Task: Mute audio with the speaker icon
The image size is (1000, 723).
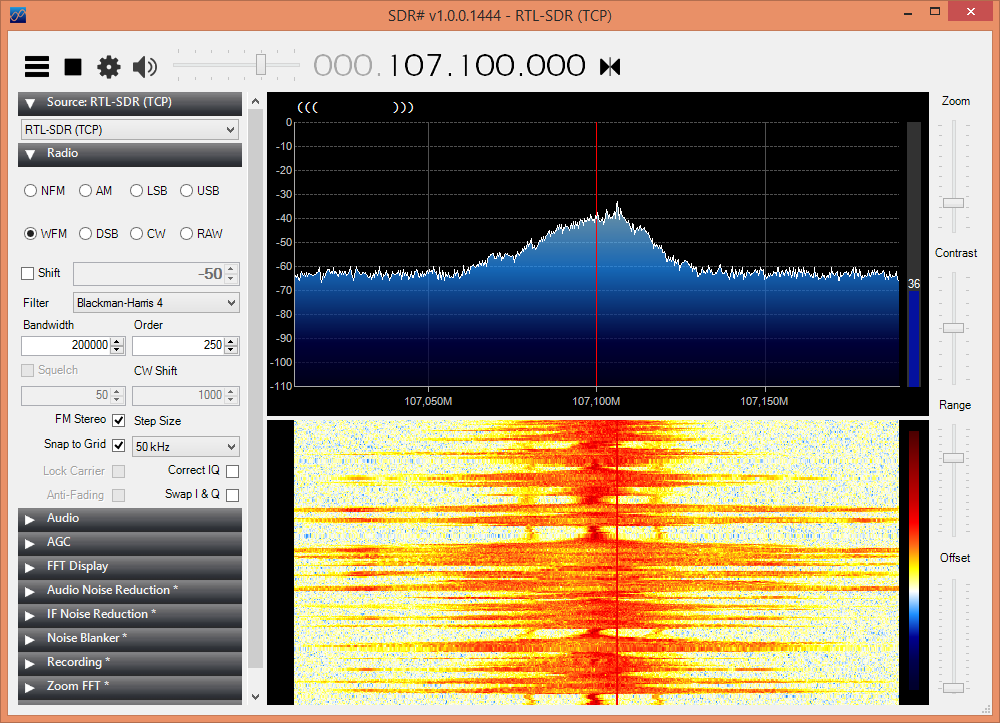Action: (144, 66)
